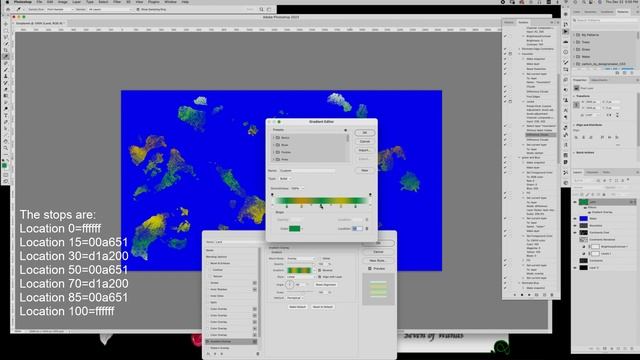This screenshot has width=640, height=360.
Task: Delete the selected color stop in Gradient Editor
Action: (367, 229)
